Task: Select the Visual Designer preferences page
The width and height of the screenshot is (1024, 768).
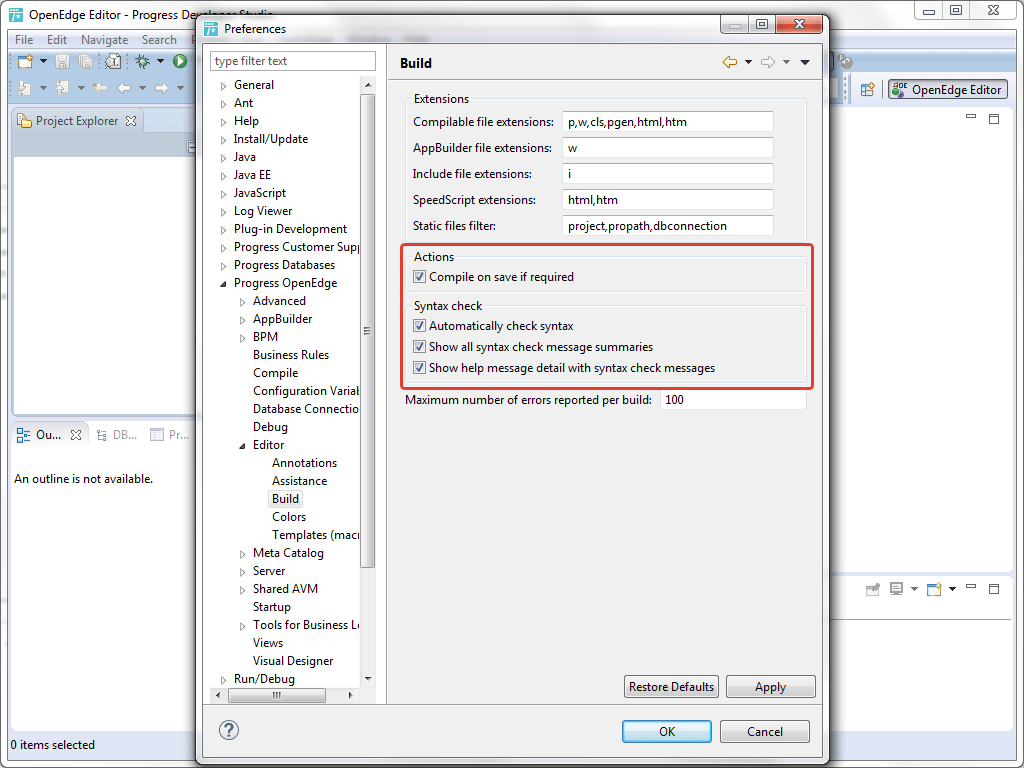Action: click(x=293, y=662)
